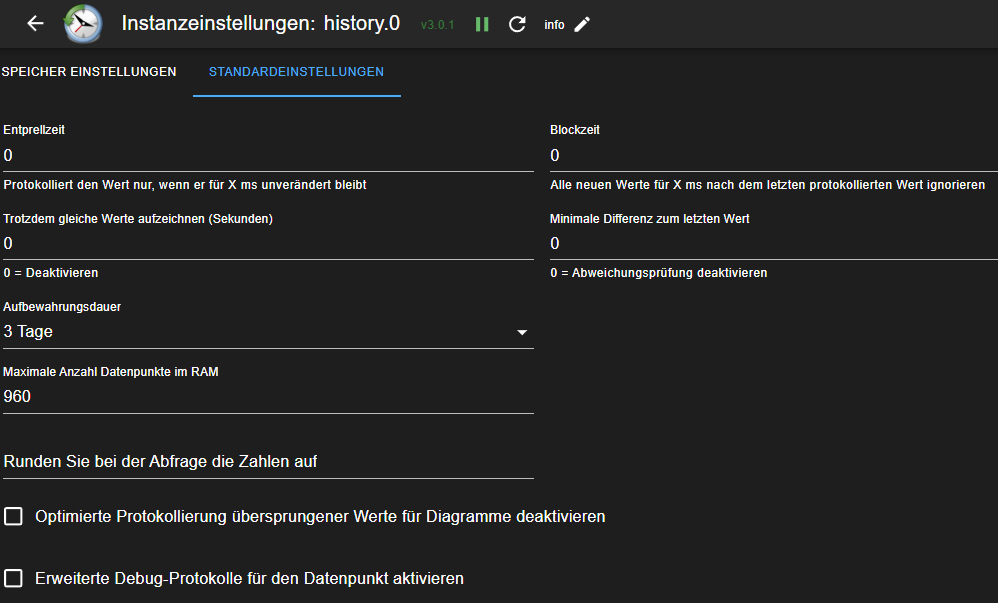The height and width of the screenshot is (603, 998).
Task: Click the Entprellzeit input field
Action: [268, 156]
